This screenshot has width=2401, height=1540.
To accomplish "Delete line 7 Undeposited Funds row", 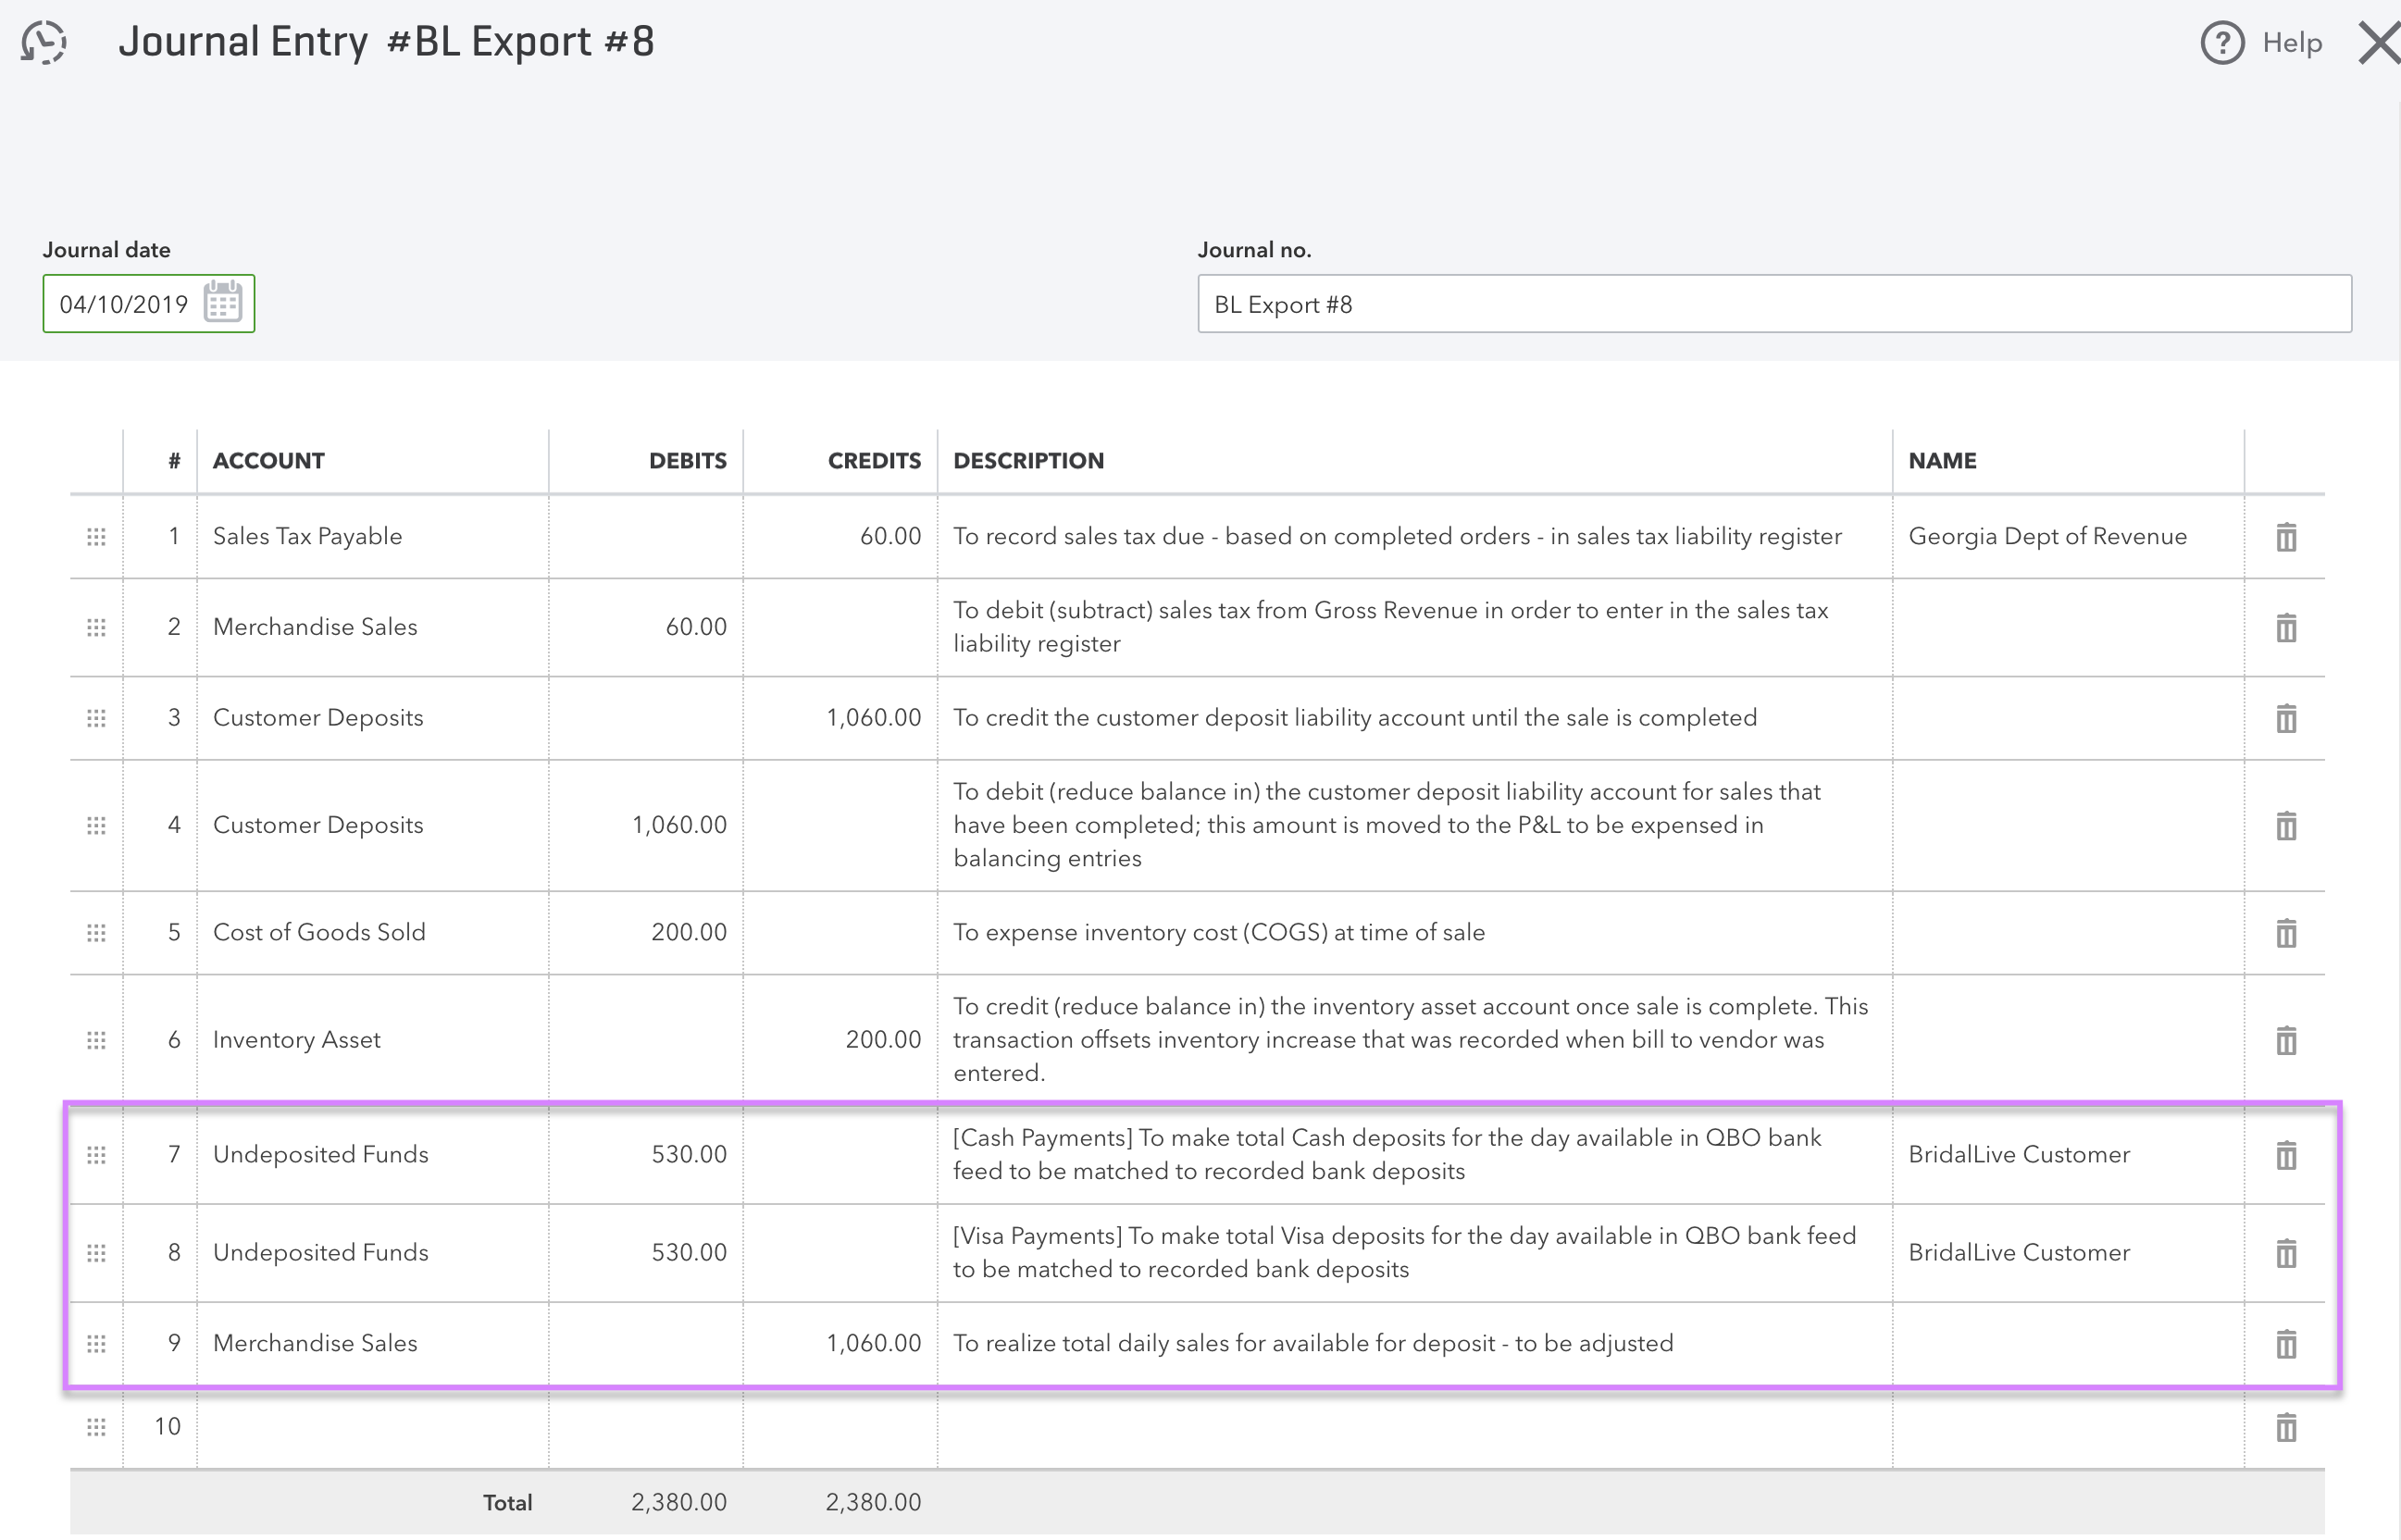I will tap(2285, 1155).
